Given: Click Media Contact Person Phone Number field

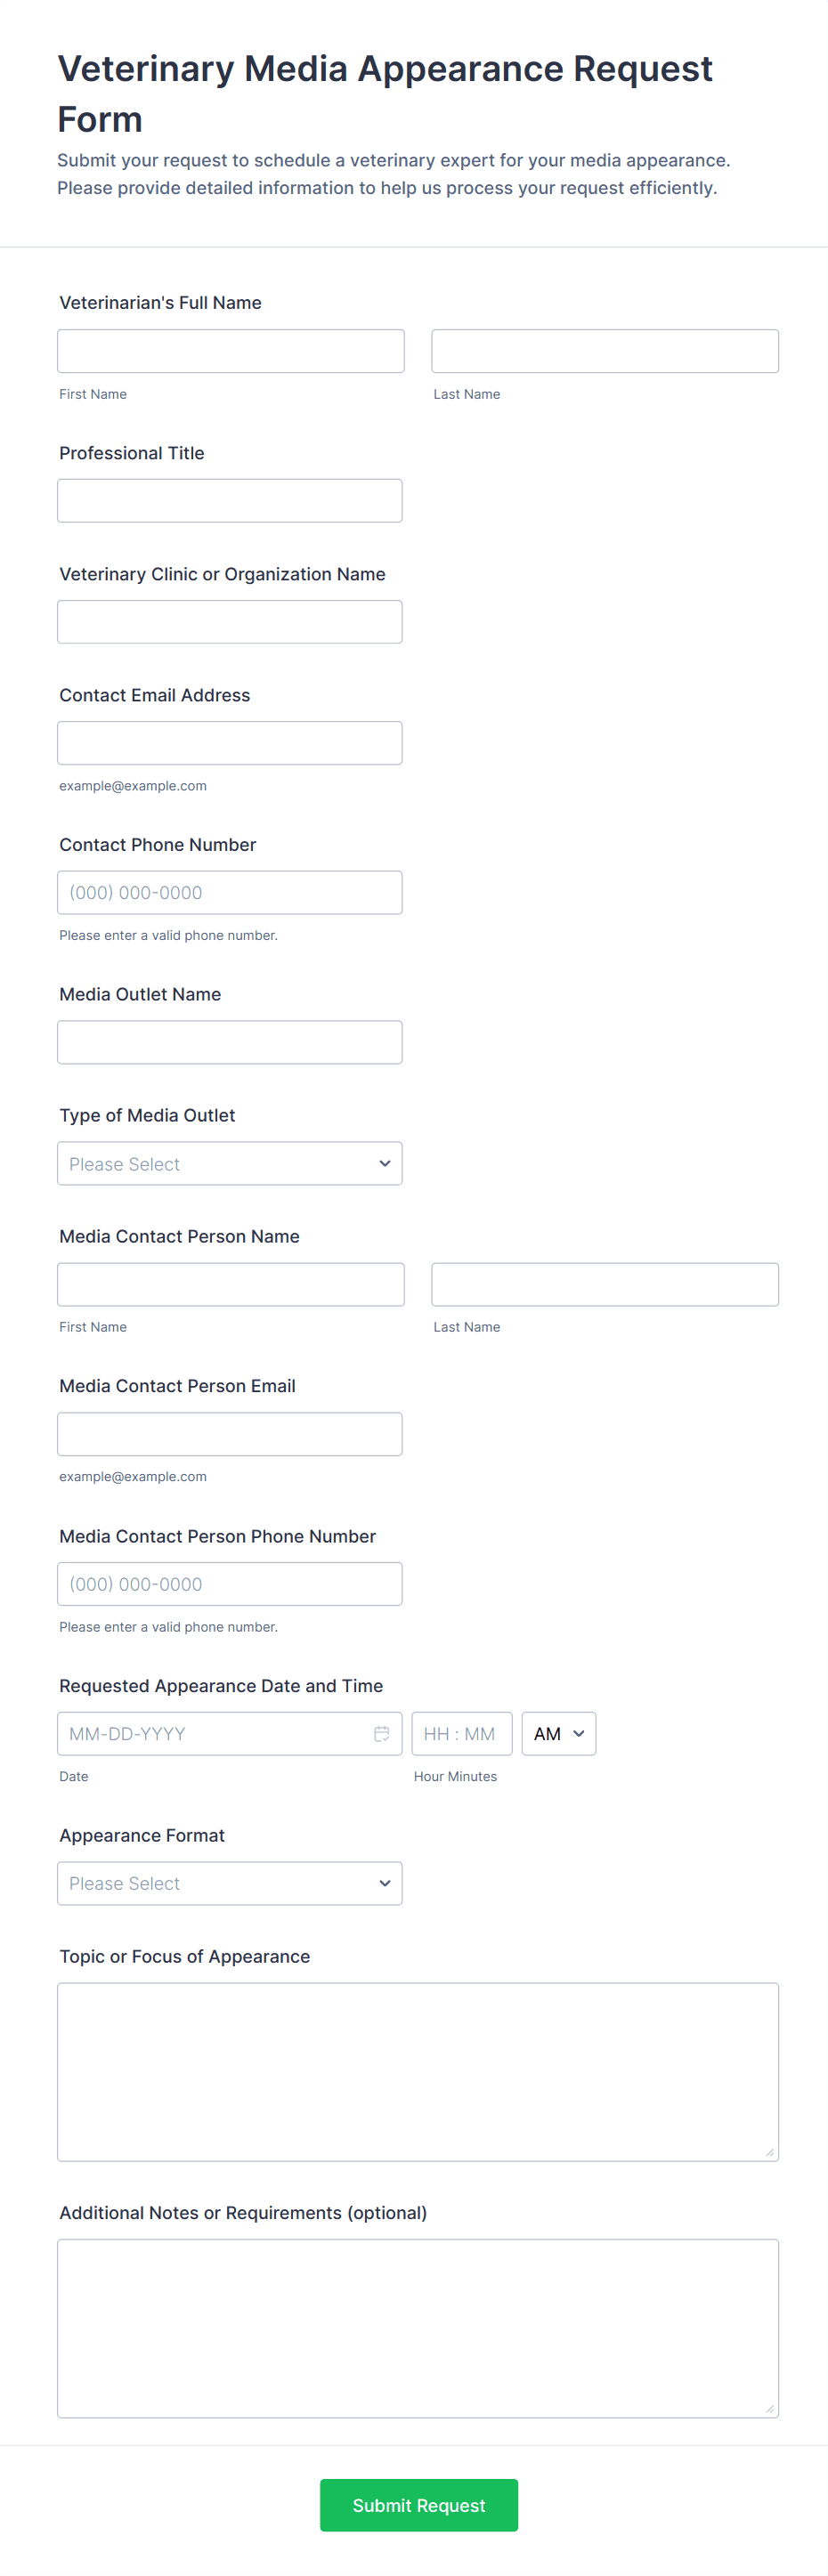Looking at the screenshot, I should tap(229, 1583).
